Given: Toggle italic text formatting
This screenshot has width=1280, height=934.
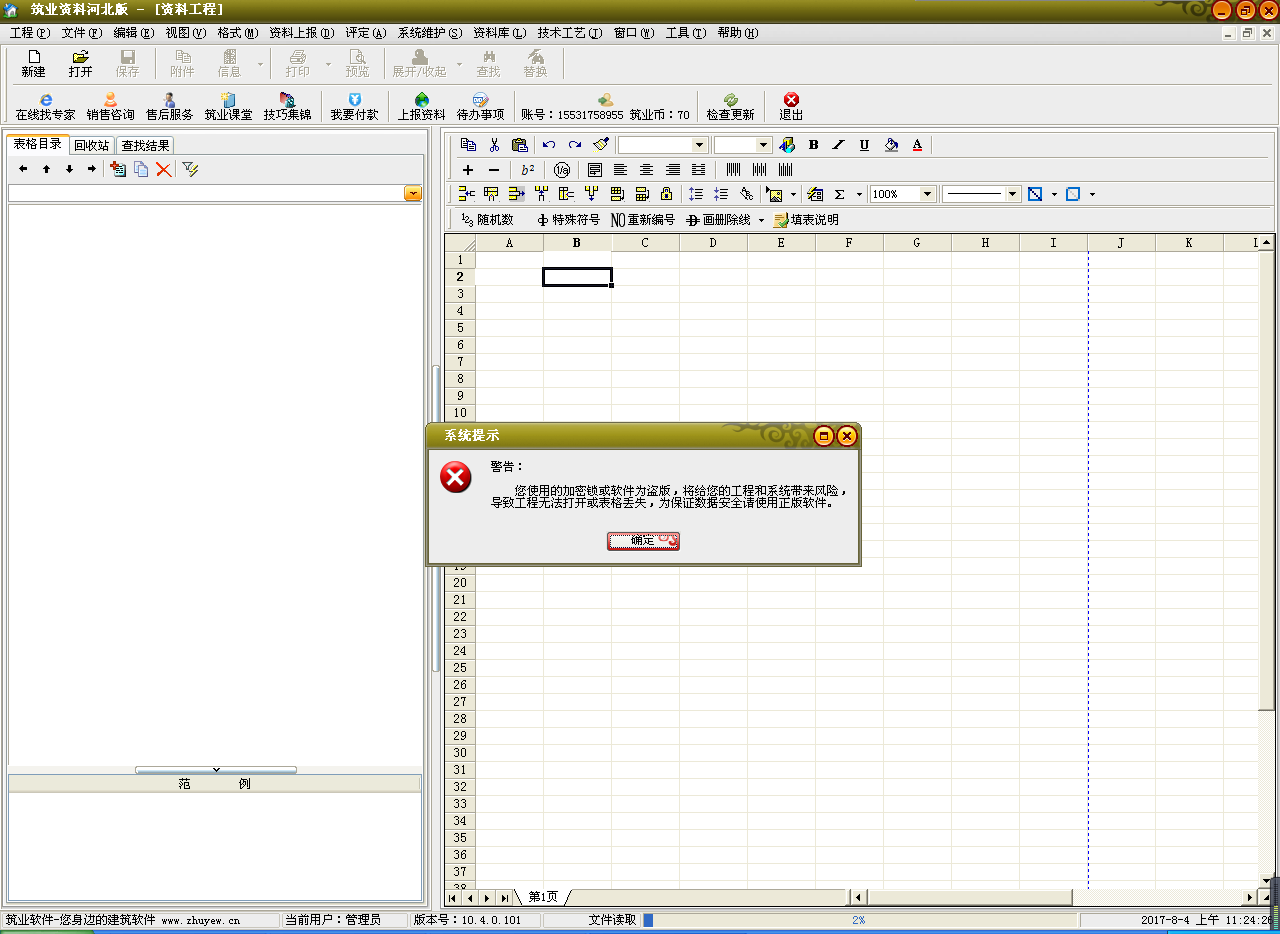Looking at the screenshot, I should [x=838, y=145].
